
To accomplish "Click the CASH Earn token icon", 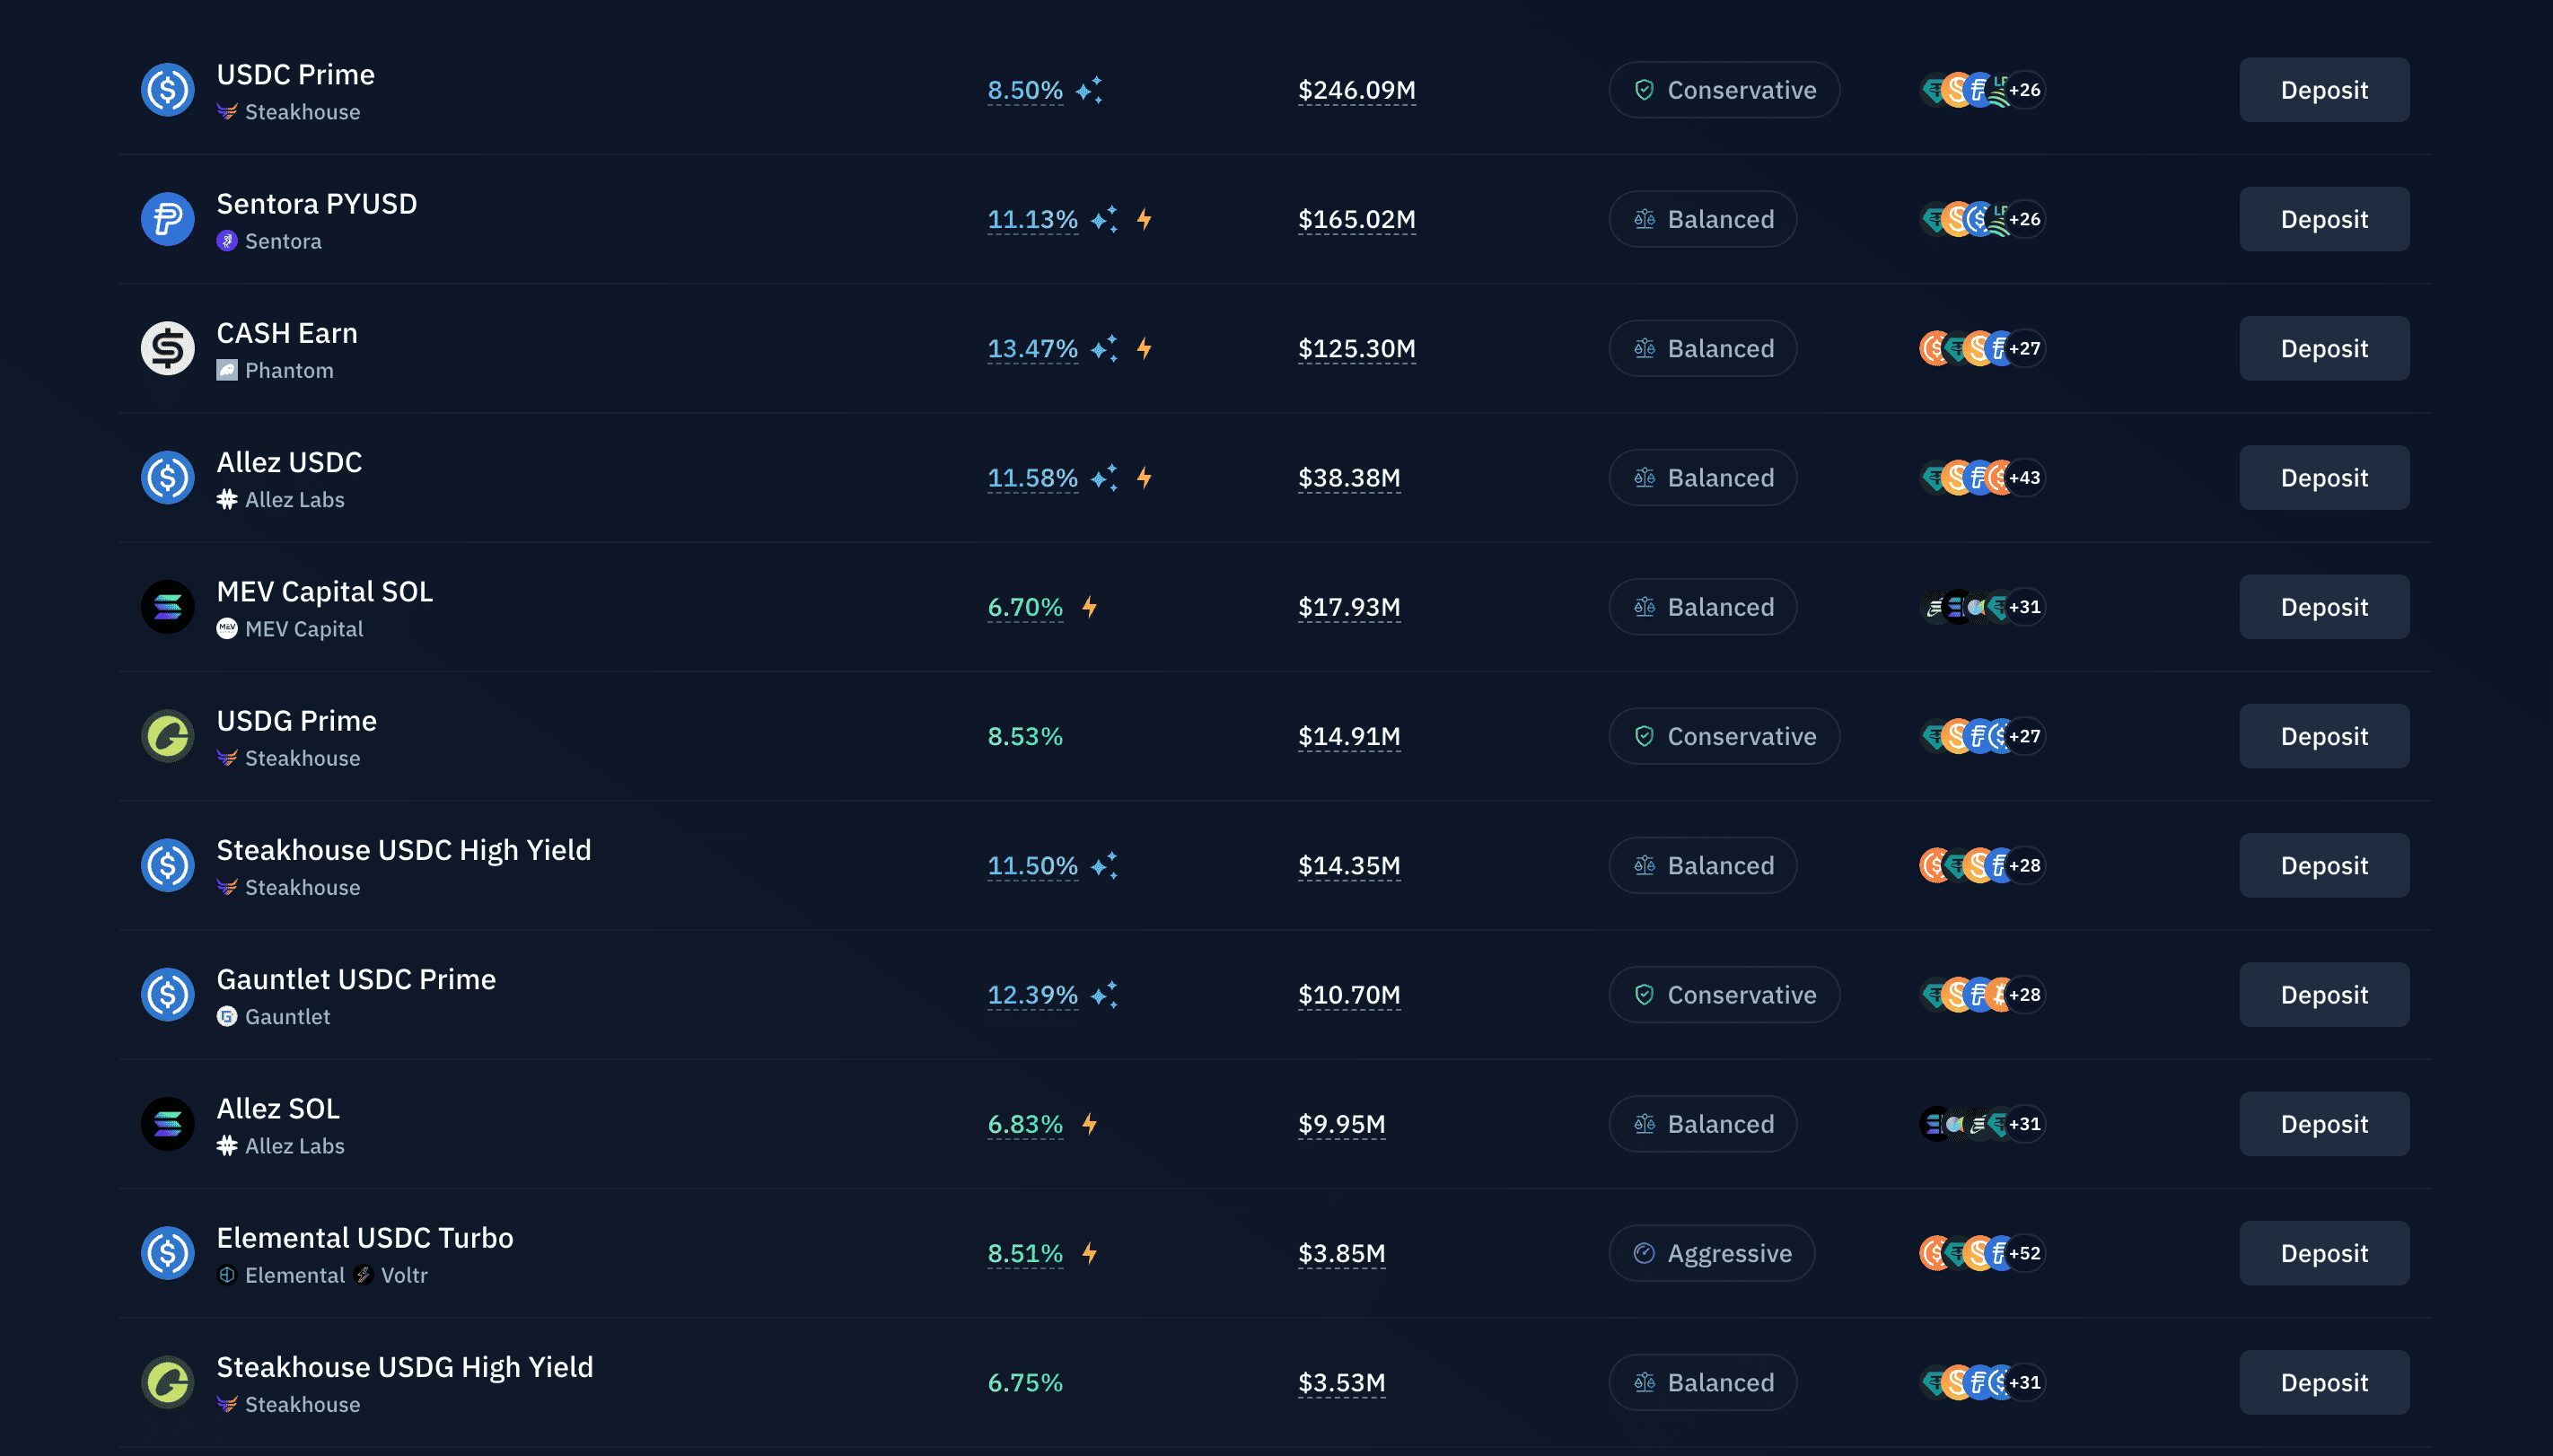I will [x=167, y=348].
